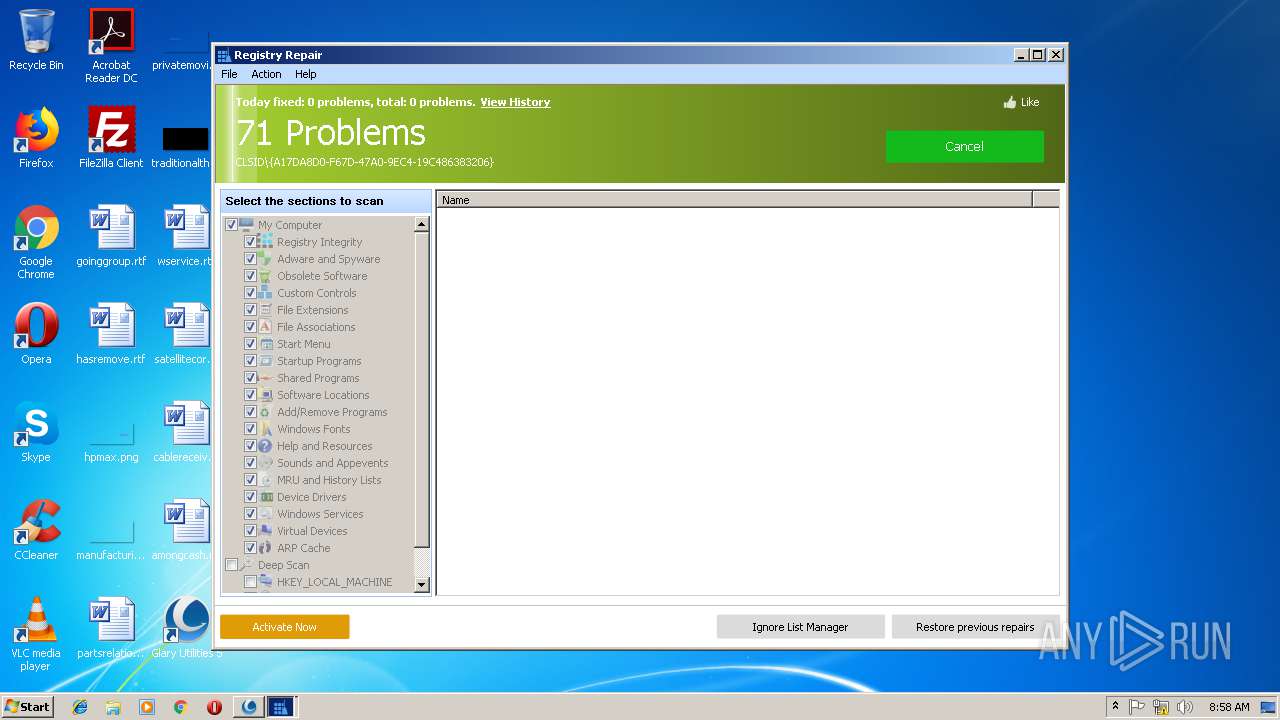Click the File Extensions icon
The height and width of the screenshot is (720, 1280).
point(266,310)
